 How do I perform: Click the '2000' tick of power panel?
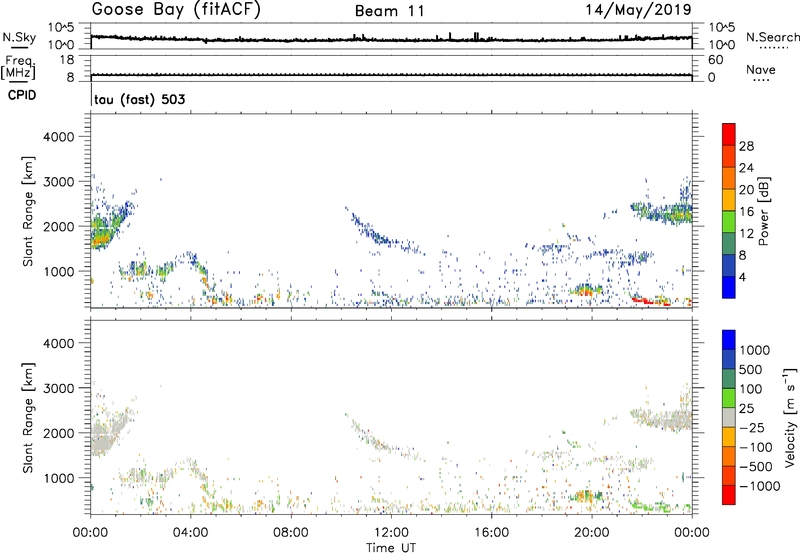coord(59,226)
